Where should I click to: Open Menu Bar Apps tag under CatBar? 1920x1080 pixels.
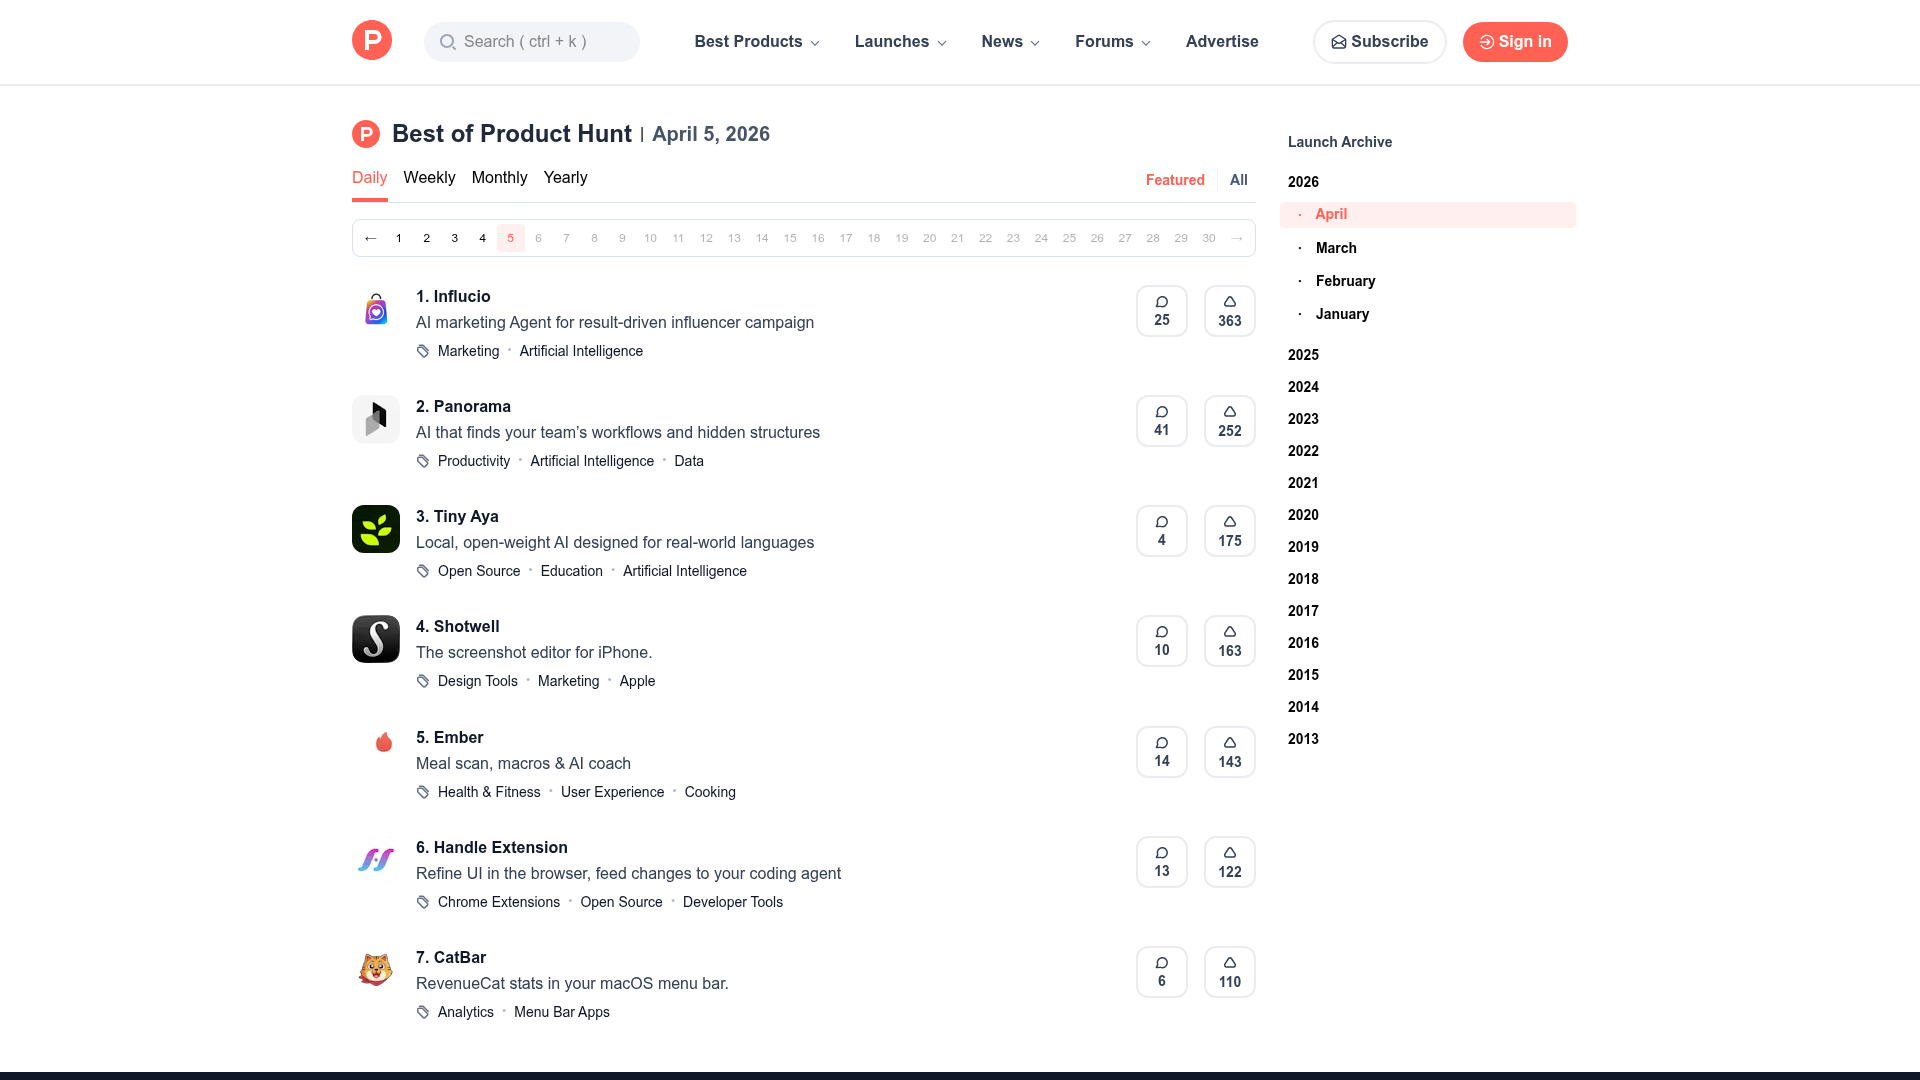pos(562,1012)
